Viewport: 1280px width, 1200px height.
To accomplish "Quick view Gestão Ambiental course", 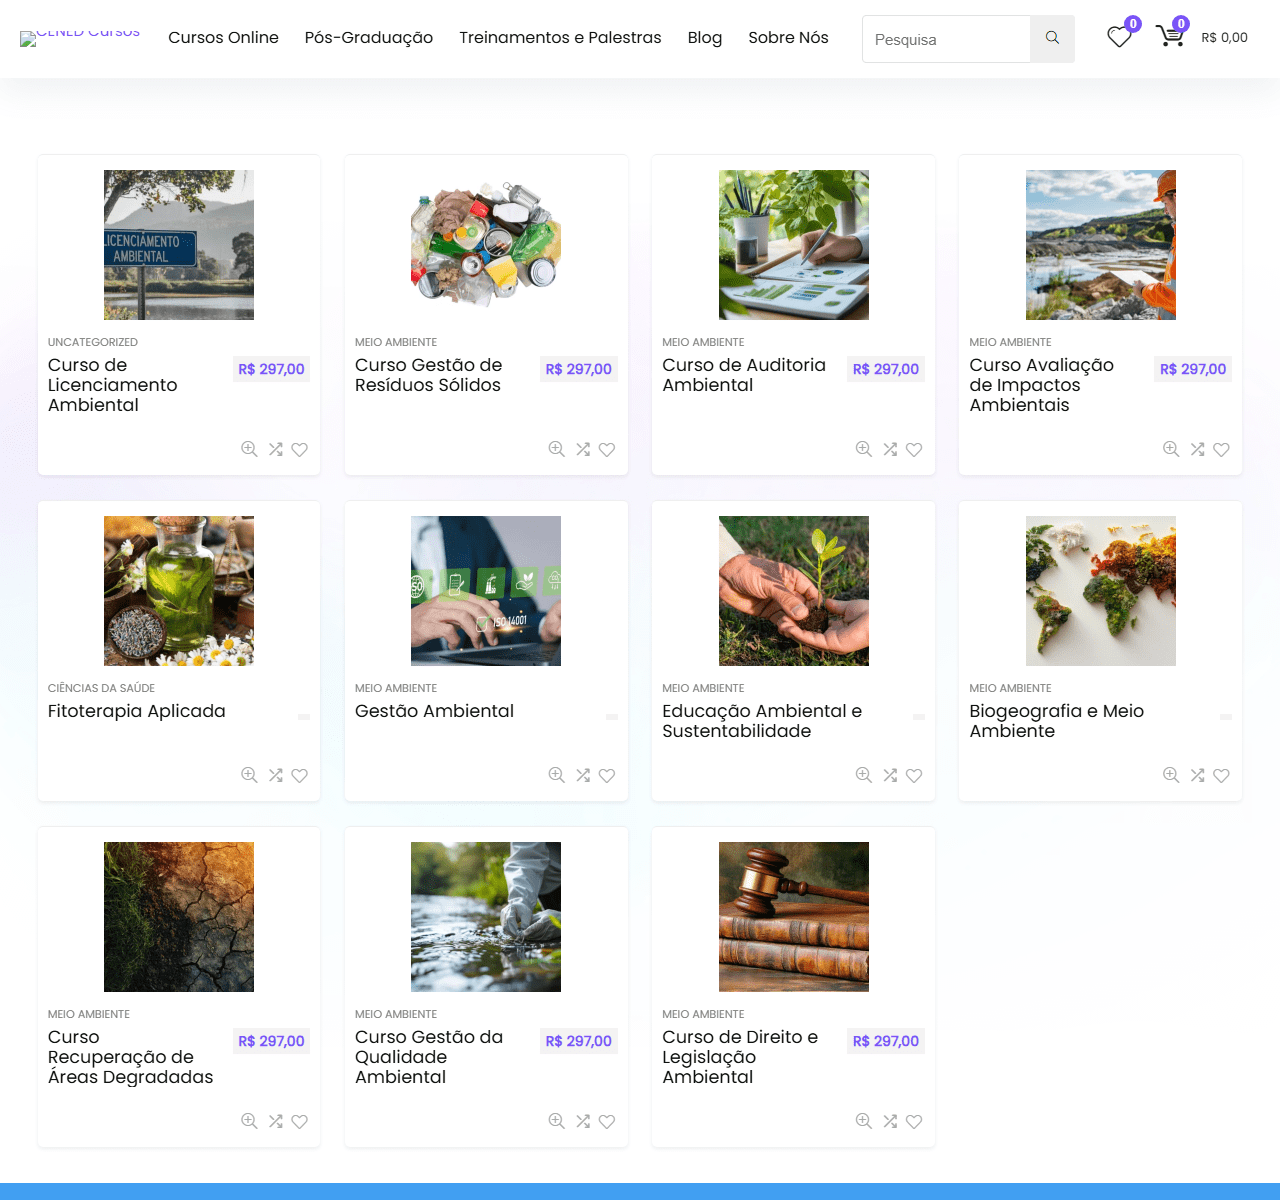I will pos(556,775).
